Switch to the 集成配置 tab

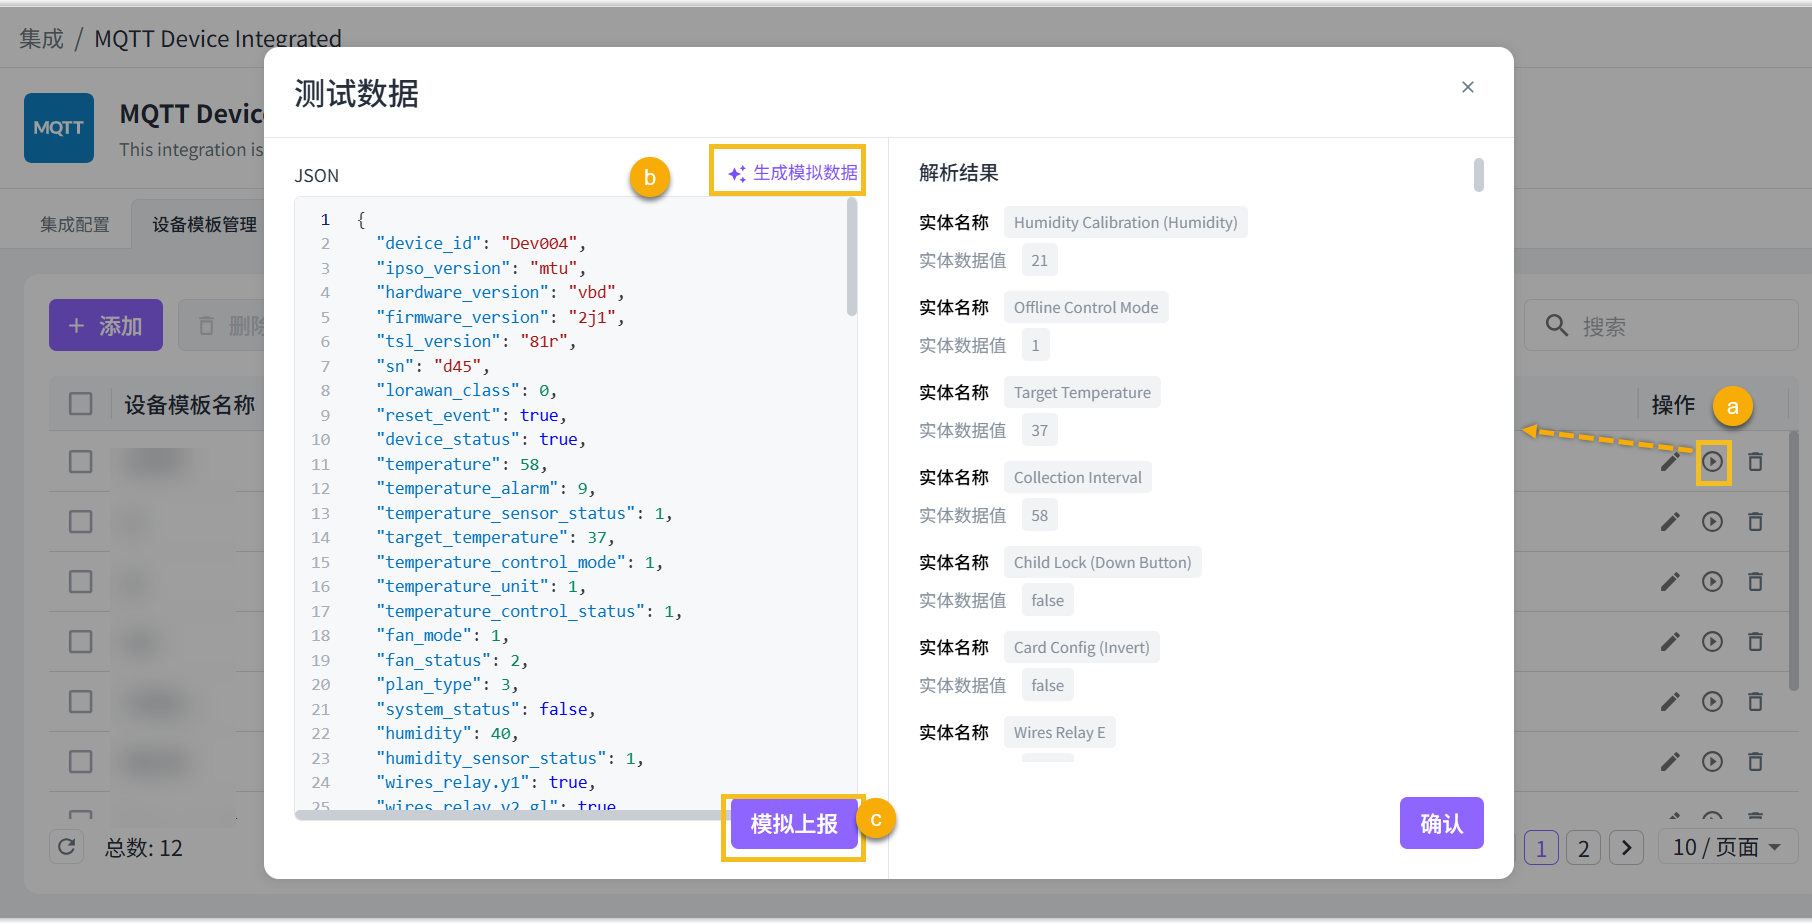coord(75,225)
